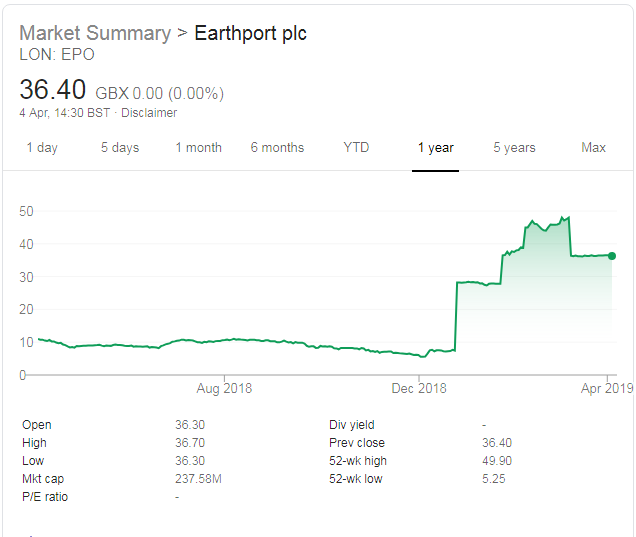Select the YTD tab
Image resolution: width=636 pixels, height=537 pixels.
pos(356,148)
